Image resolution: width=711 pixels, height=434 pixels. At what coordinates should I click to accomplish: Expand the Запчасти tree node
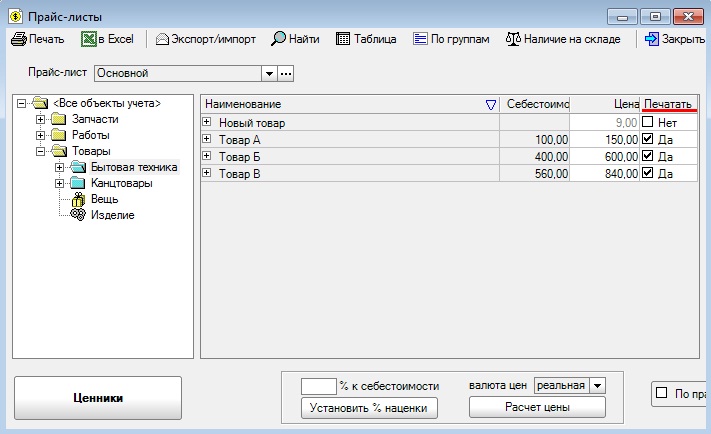[40, 119]
